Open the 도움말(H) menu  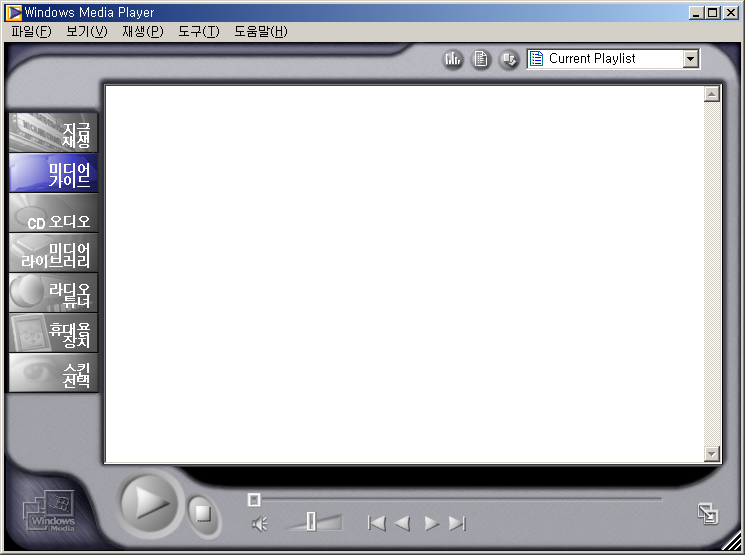[x=261, y=32]
